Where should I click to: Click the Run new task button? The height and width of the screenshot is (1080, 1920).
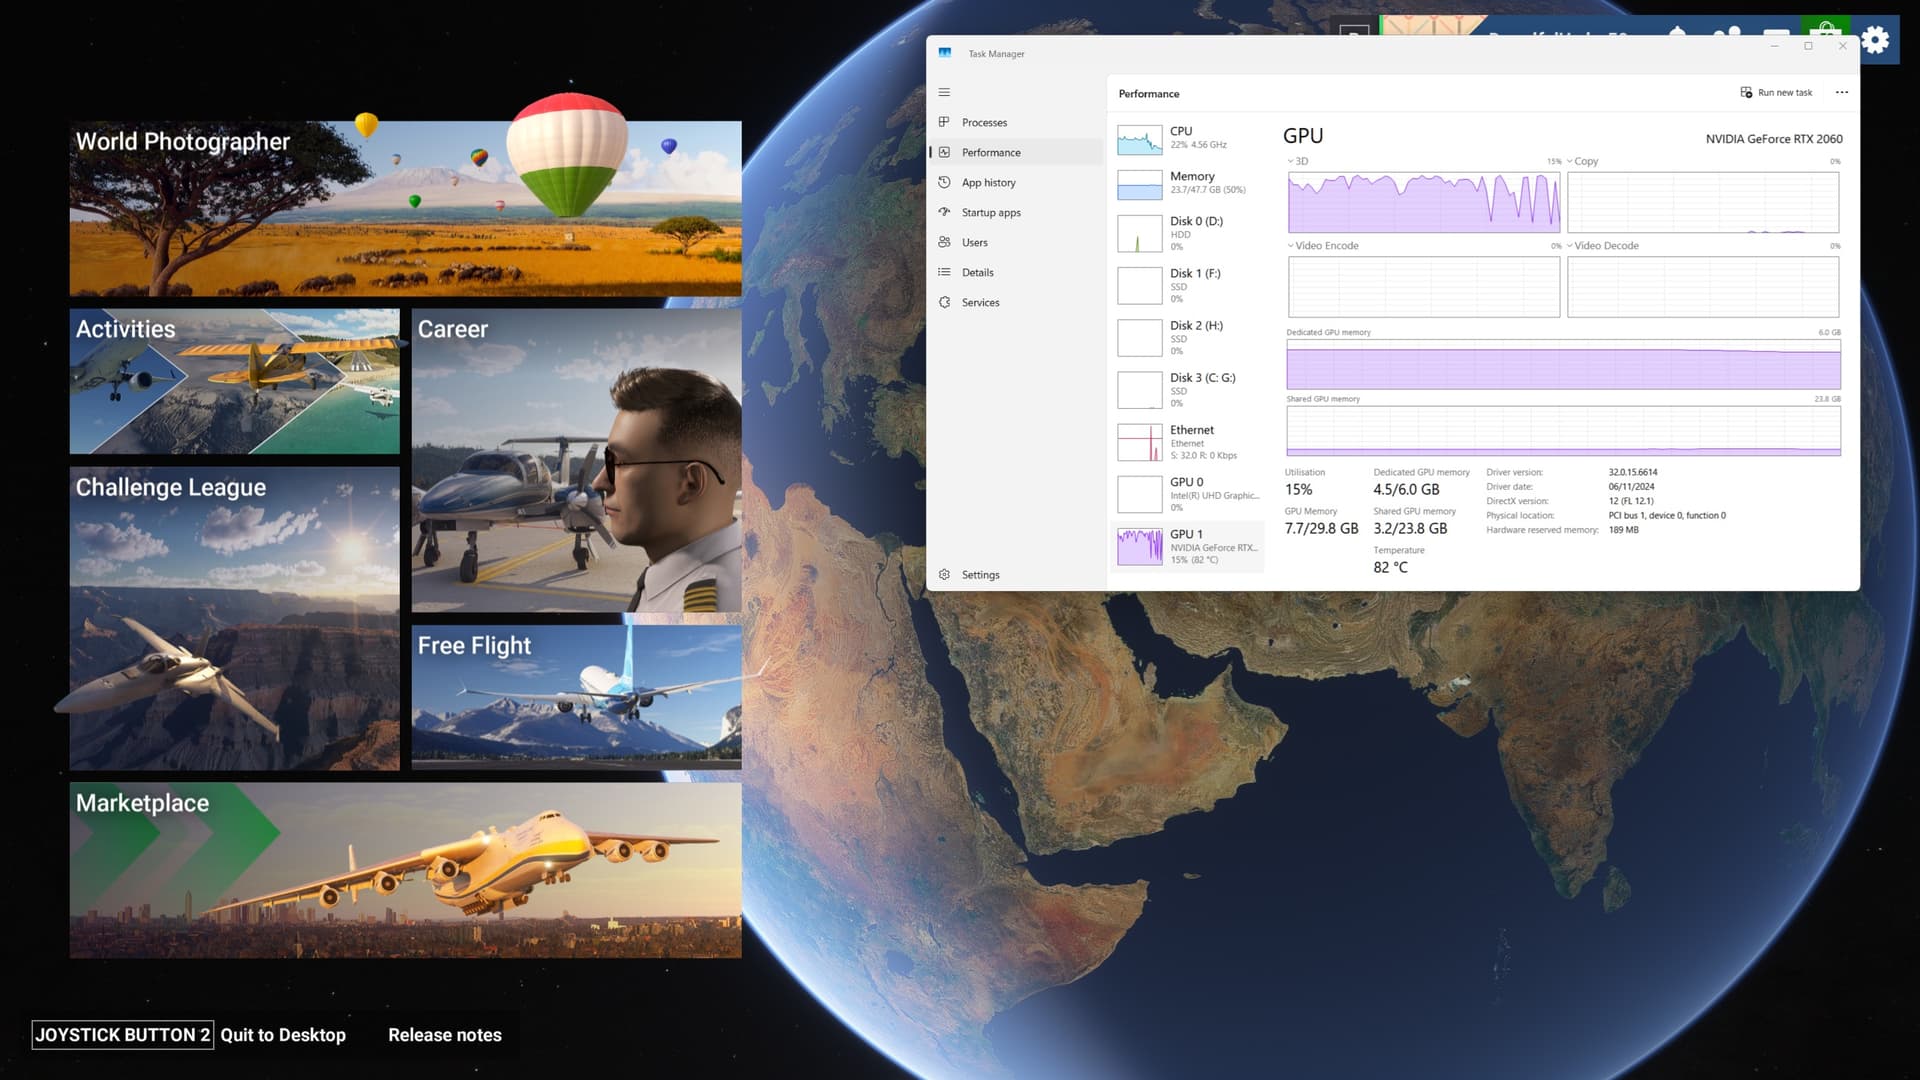click(x=1776, y=93)
